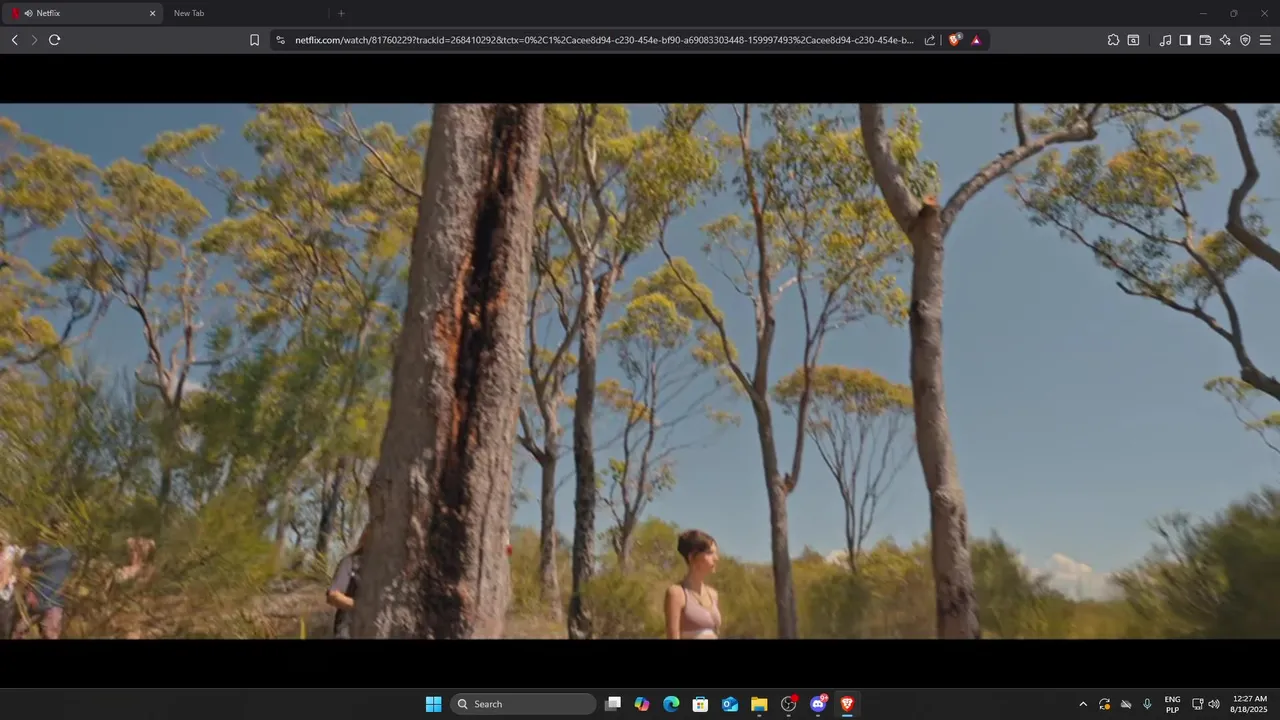Viewport: 1280px width, 720px height.
Task: Open Microsoft Store from the taskbar
Action: (x=701, y=704)
